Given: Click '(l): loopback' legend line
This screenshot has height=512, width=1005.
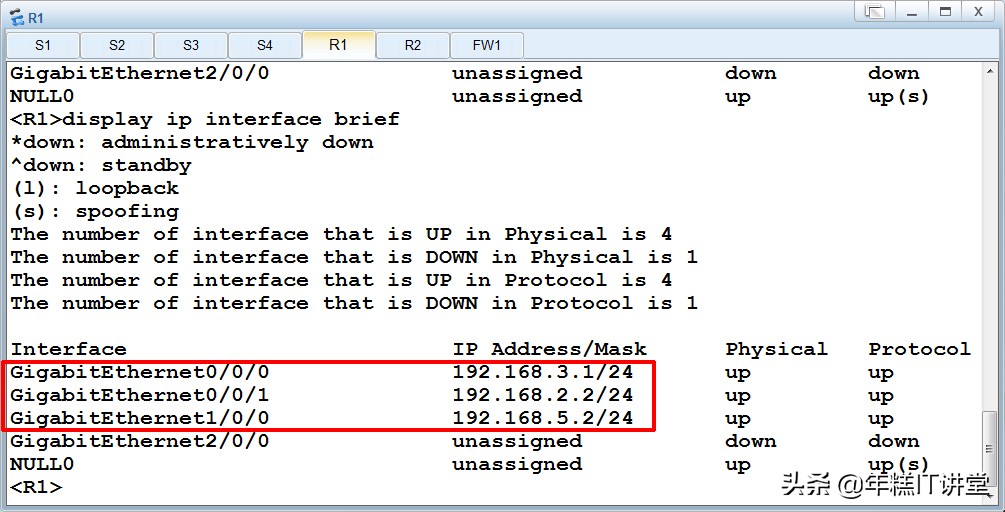Looking at the screenshot, I should tap(94, 188).
